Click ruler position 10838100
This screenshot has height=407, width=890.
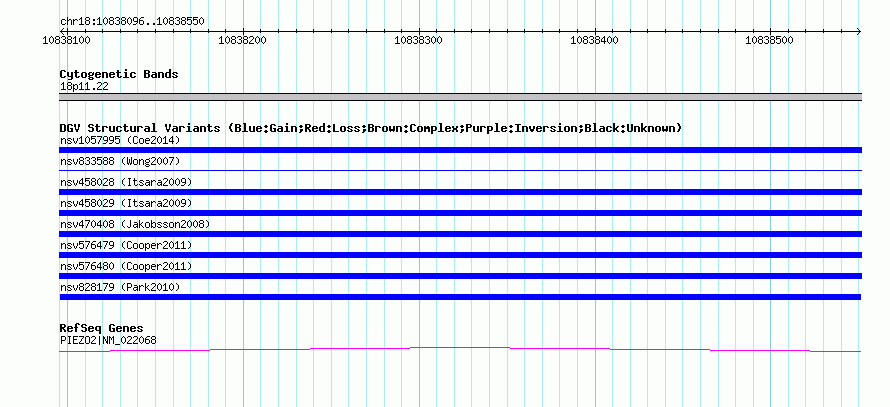click(67, 40)
